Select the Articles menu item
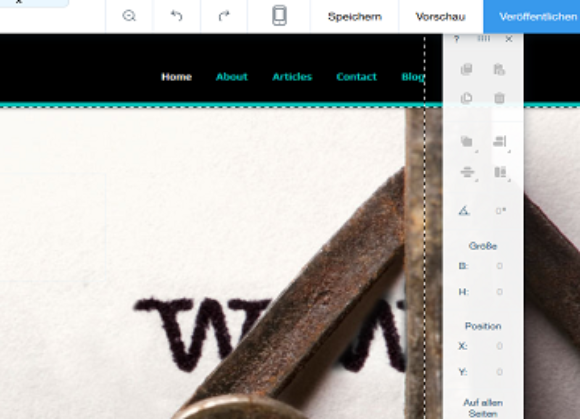 292,77
